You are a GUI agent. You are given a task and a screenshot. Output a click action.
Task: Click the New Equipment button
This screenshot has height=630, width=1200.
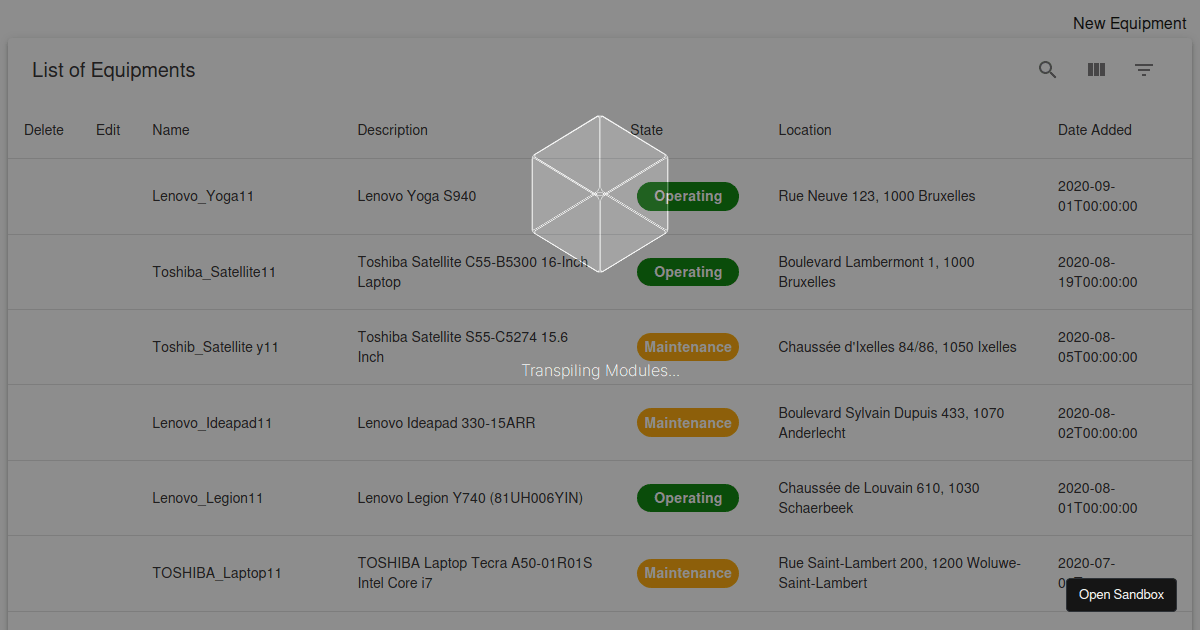tap(1129, 23)
